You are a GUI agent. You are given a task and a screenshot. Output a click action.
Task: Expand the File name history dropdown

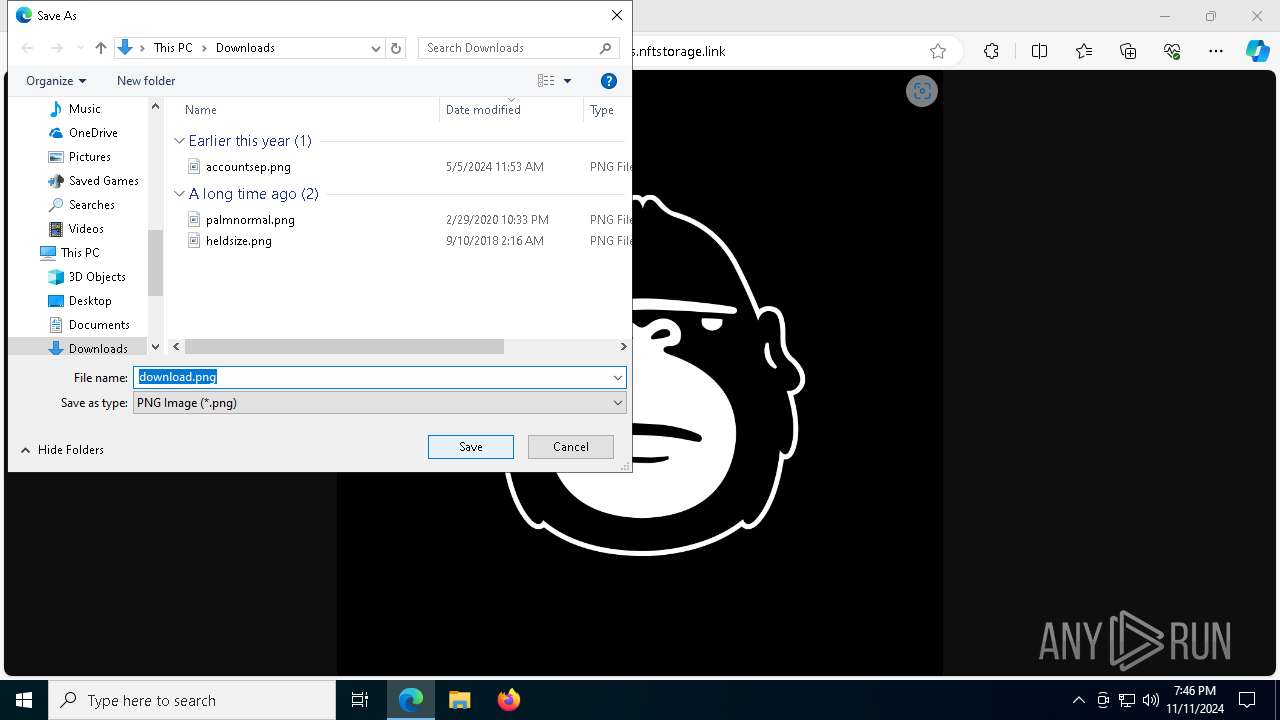click(x=618, y=378)
